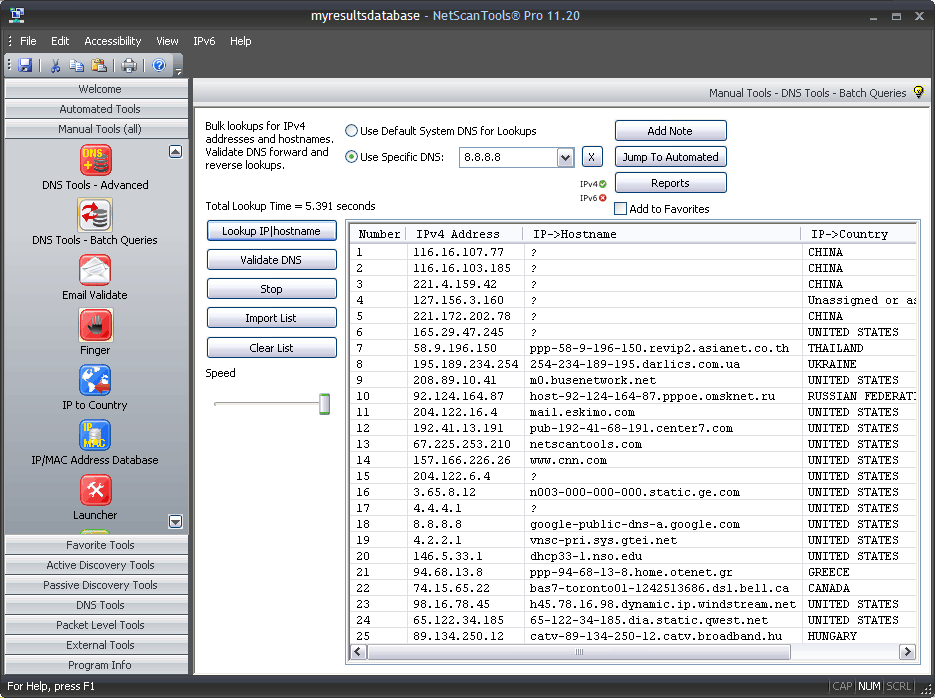The image size is (935, 698).
Task: Click the IPv4 green status indicator
Action: click(x=603, y=184)
